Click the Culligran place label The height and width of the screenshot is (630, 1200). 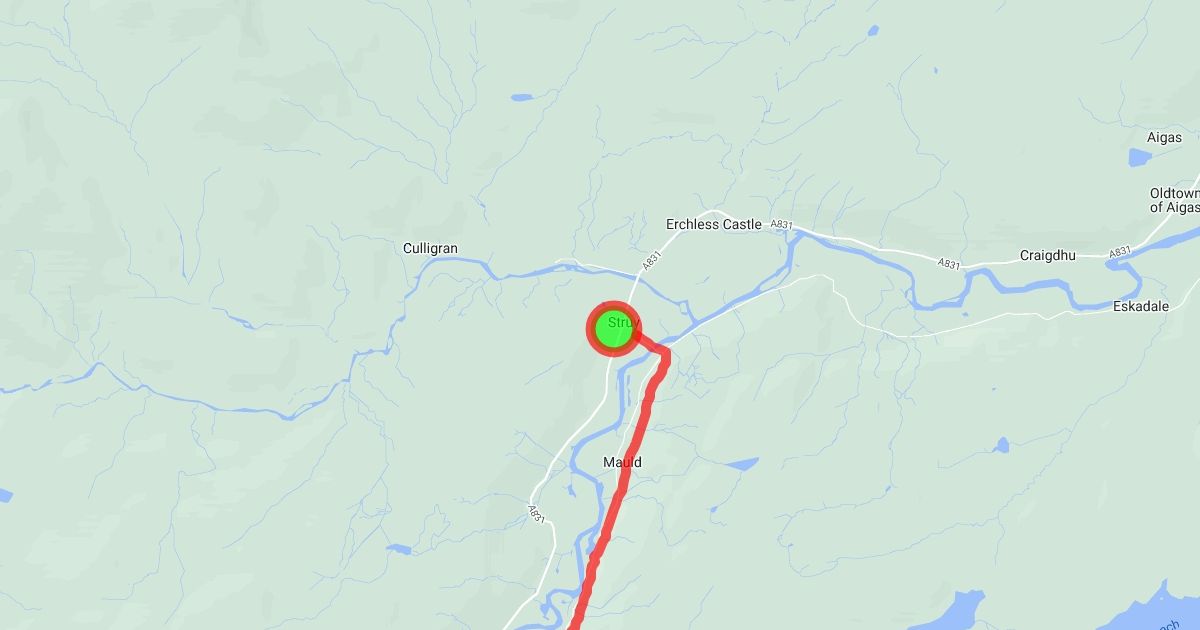(430, 248)
